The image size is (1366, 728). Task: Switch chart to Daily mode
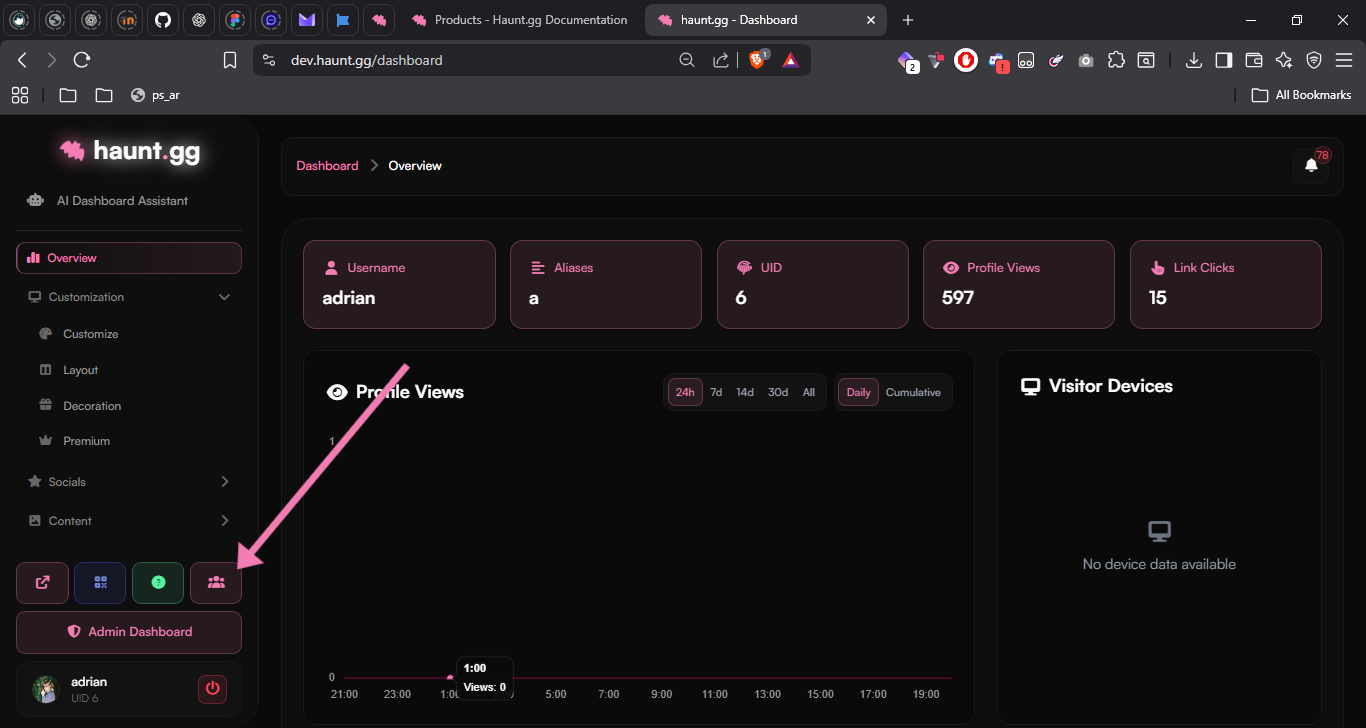coord(859,393)
